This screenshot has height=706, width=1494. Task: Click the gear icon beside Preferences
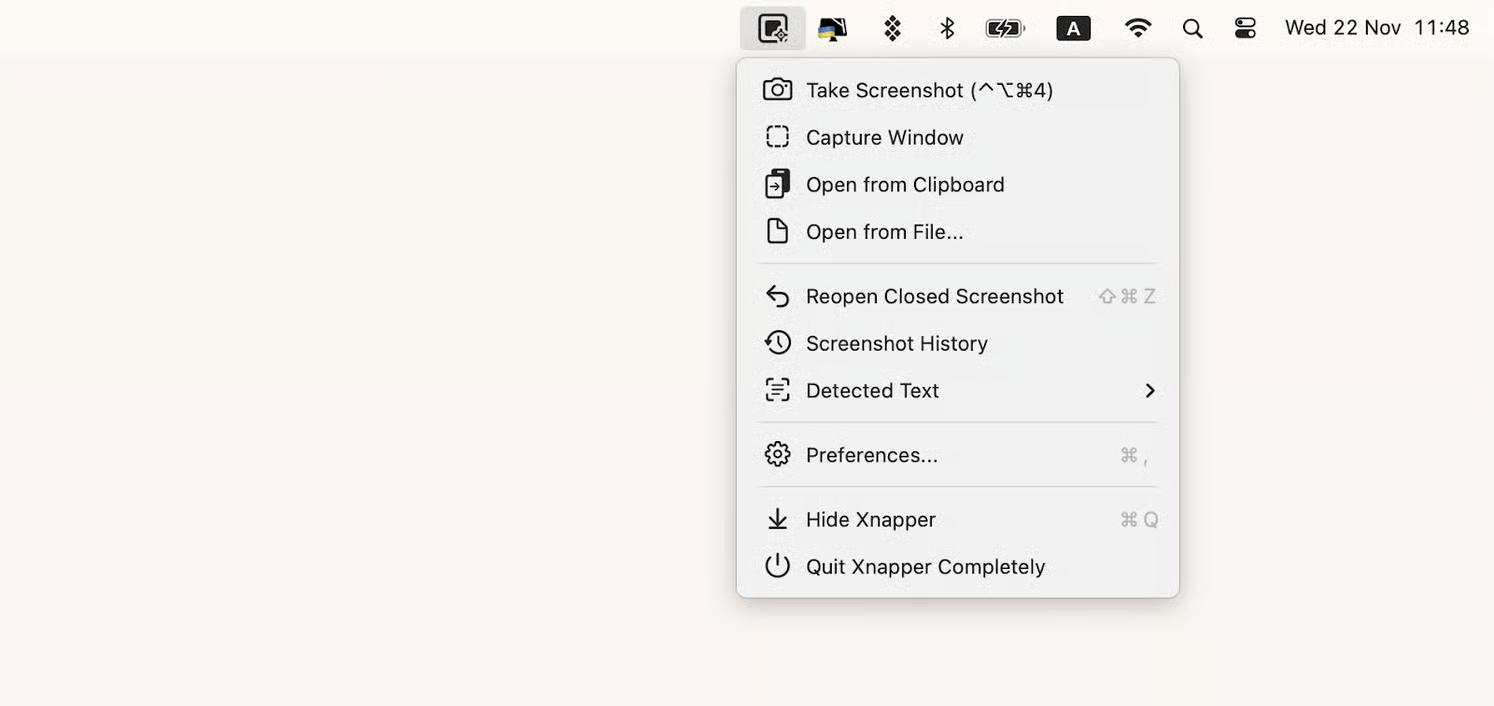click(x=777, y=455)
